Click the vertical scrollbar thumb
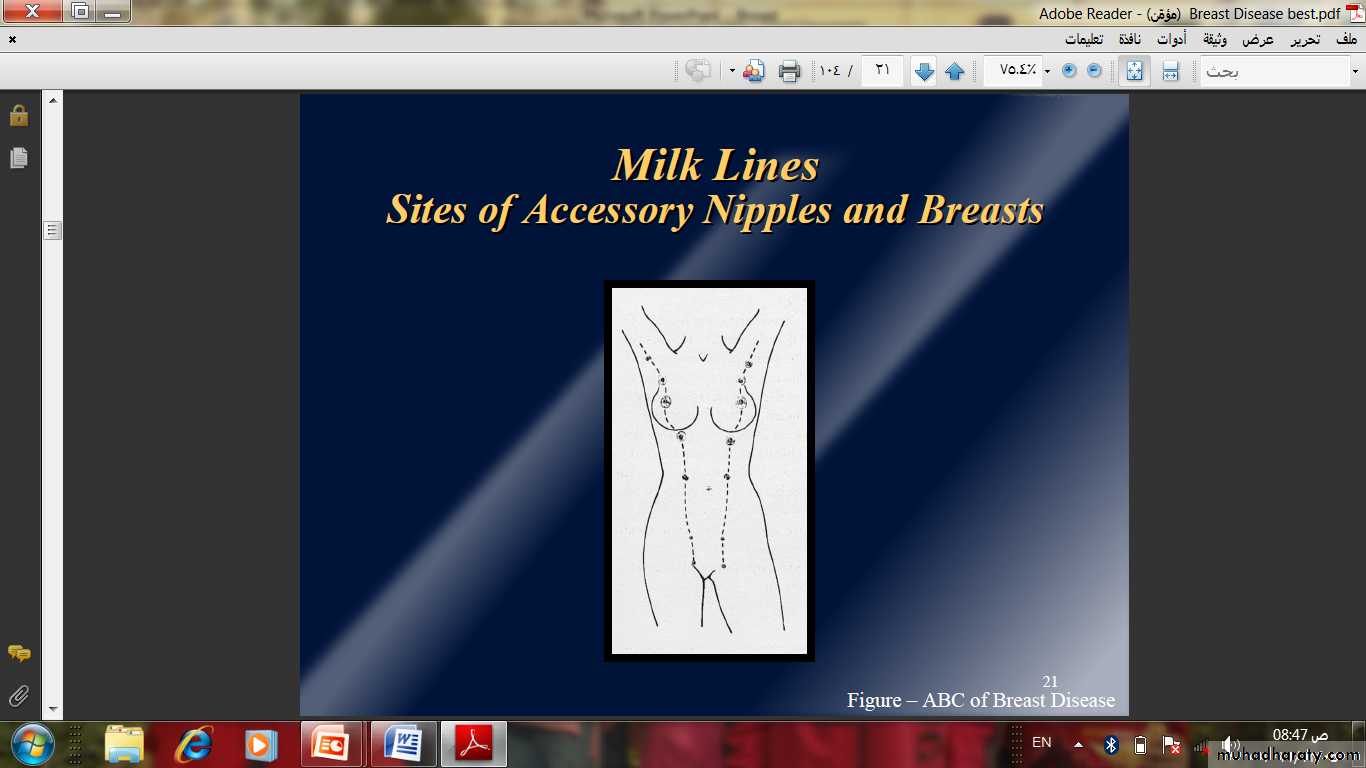Image resolution: width=1366 pixels, height=768 pixels. [x=53, y=230]
